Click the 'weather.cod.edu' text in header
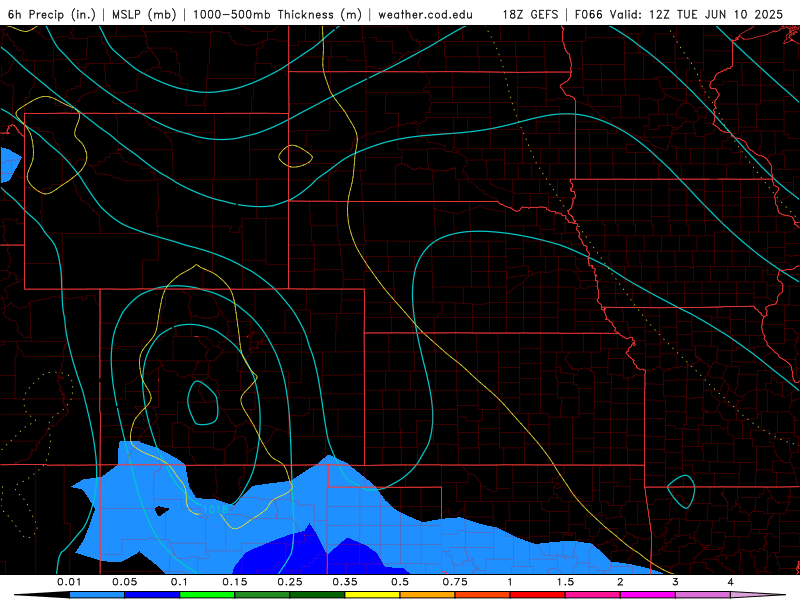 [425, 14]
